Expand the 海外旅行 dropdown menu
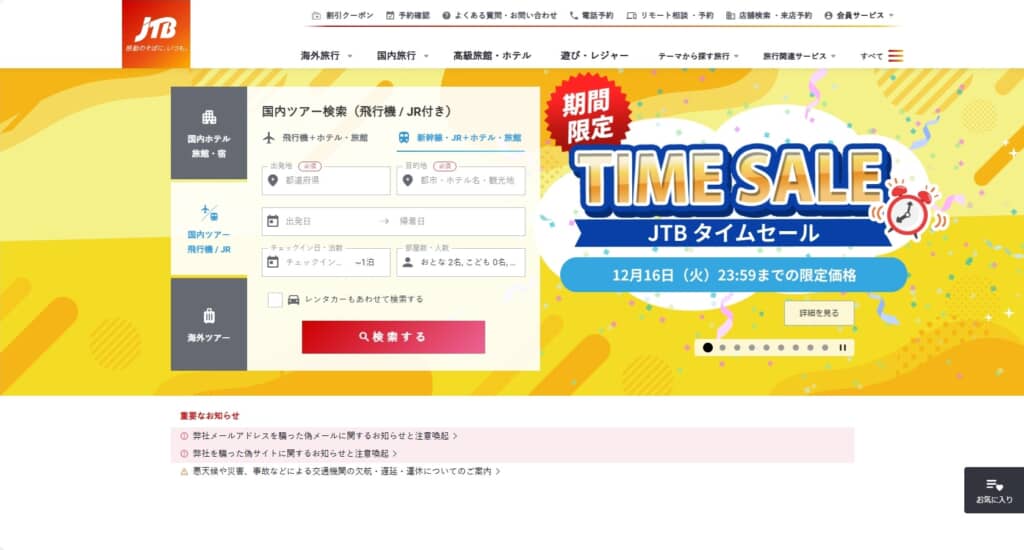Image resolution: width=1024 pixels, height=550 pixels. coord(327,56)
